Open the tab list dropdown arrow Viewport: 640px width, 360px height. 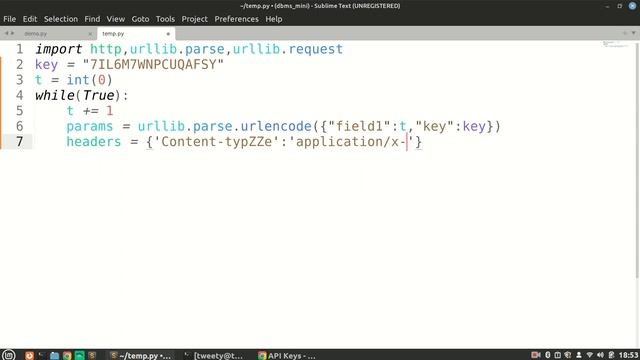[633, 33]
